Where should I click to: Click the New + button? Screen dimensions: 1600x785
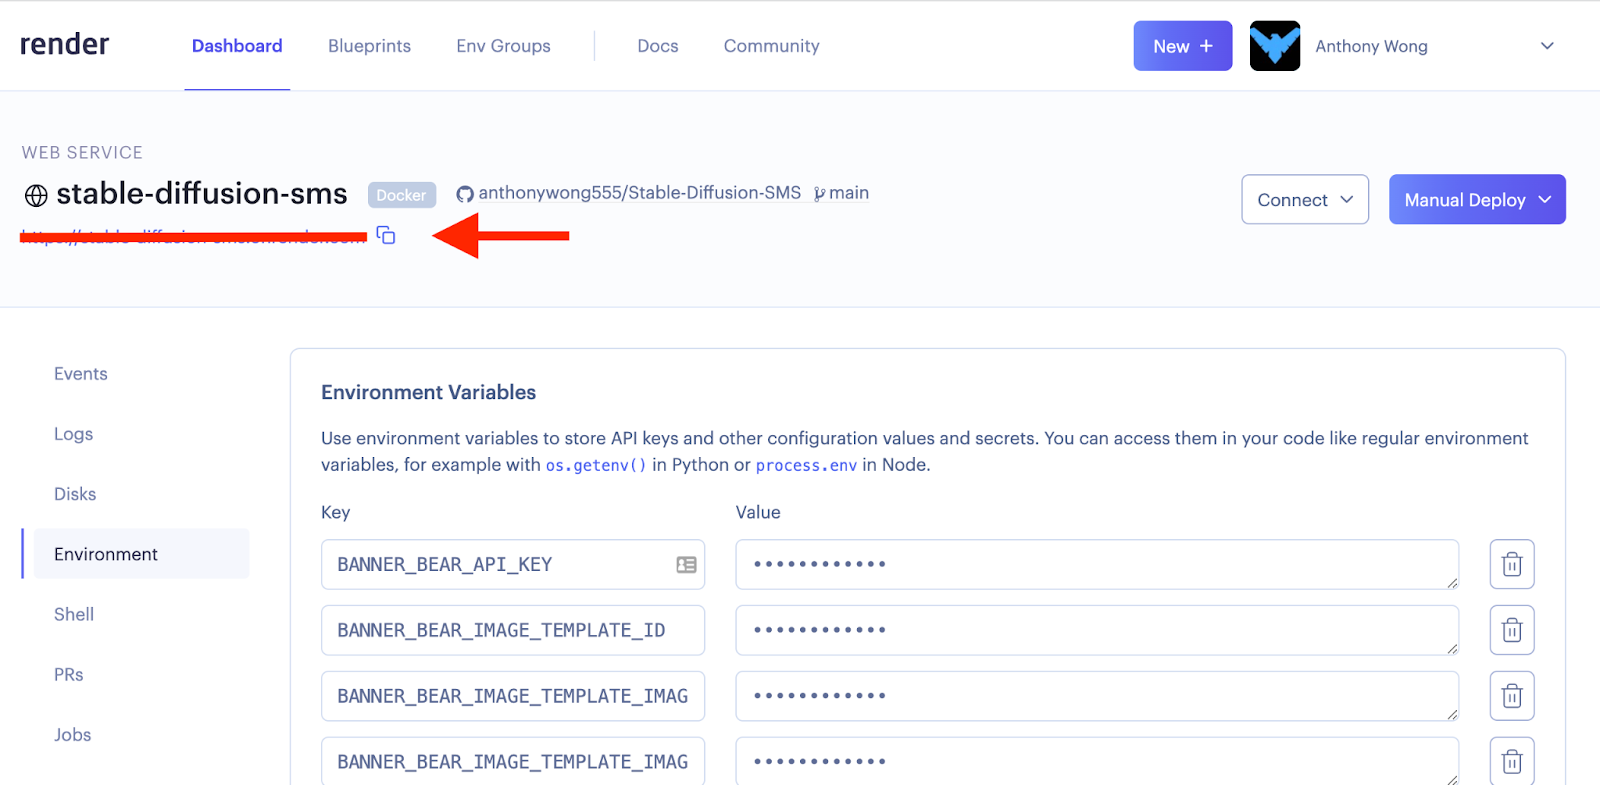(1182, 46)
